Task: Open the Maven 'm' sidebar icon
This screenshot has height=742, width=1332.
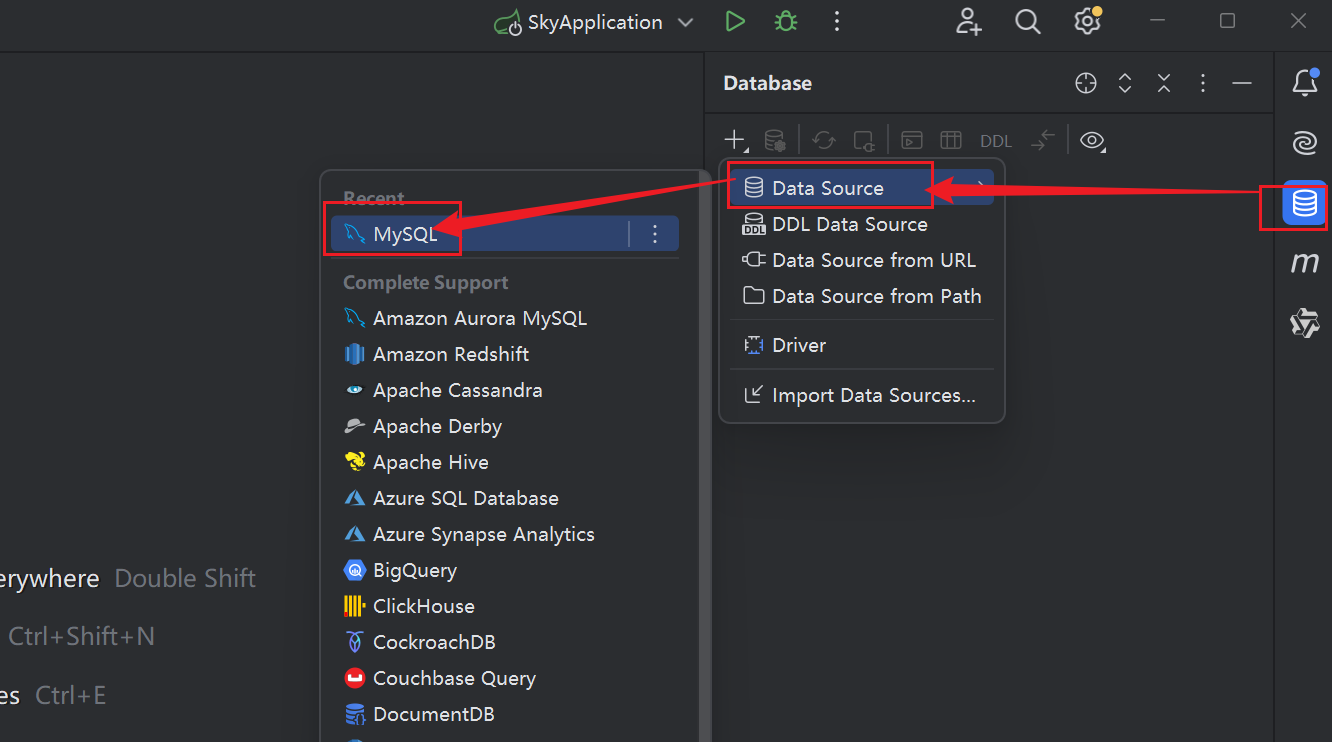Action: 1305,263
